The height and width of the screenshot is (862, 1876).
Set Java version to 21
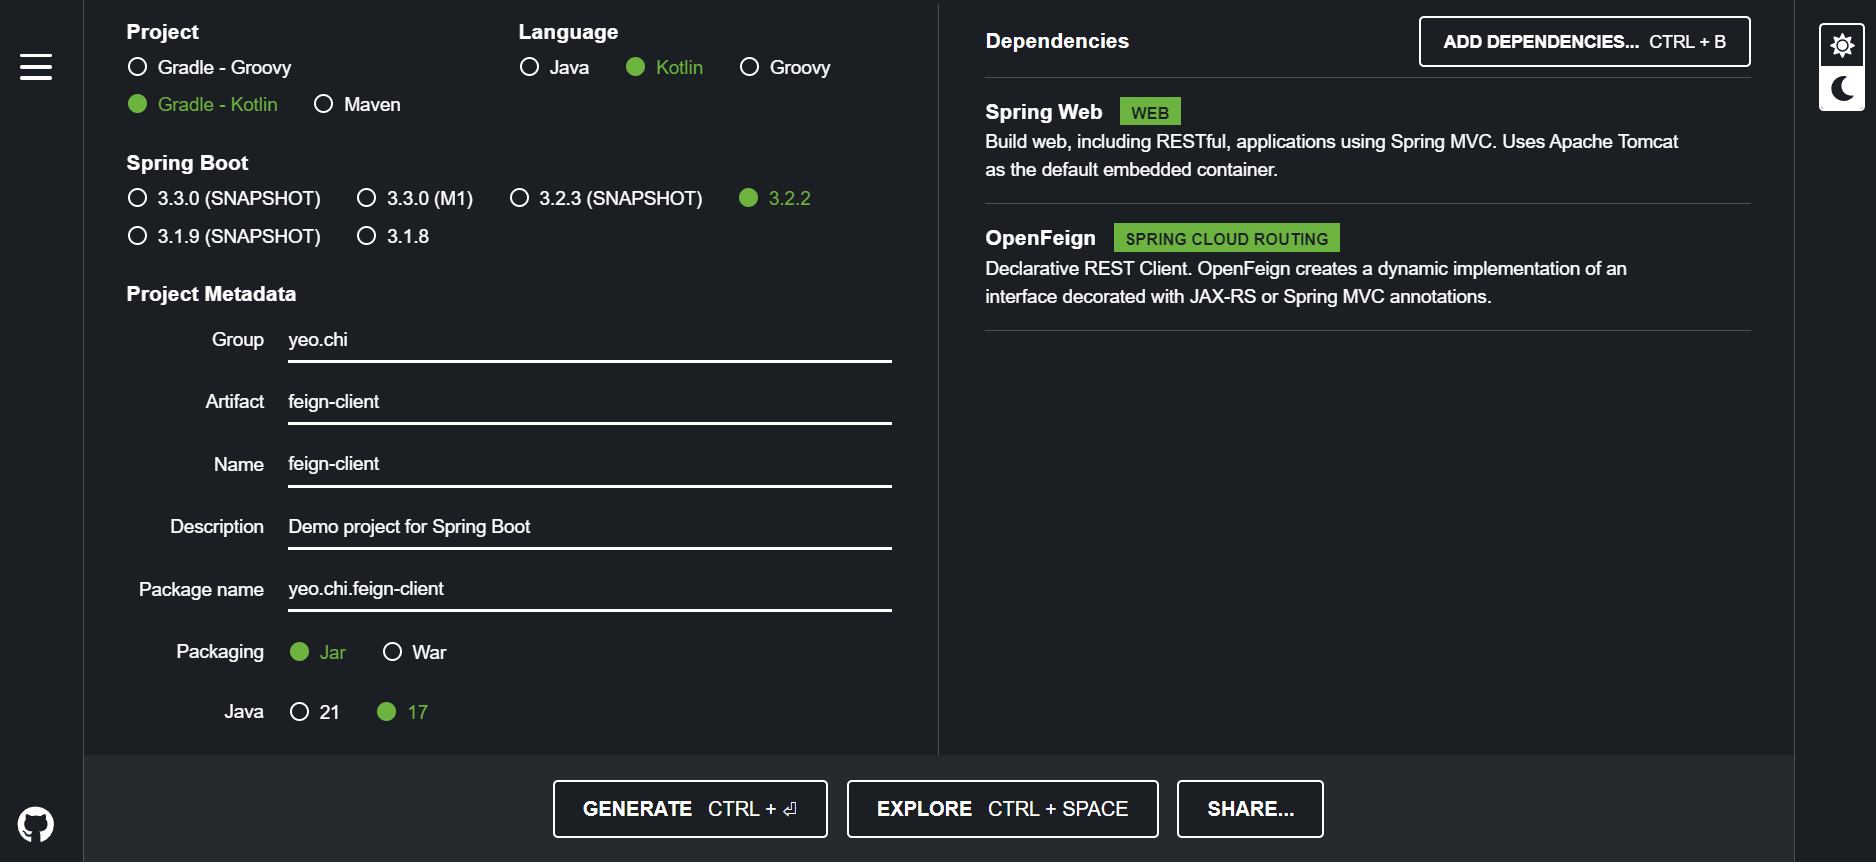315,712
